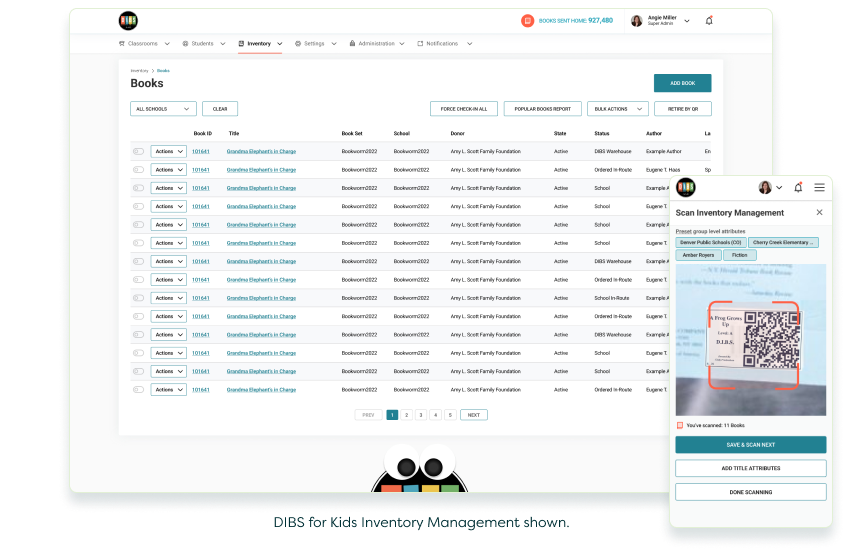
Task: Close the Scan Inventory Management panel
Action: 819,212
